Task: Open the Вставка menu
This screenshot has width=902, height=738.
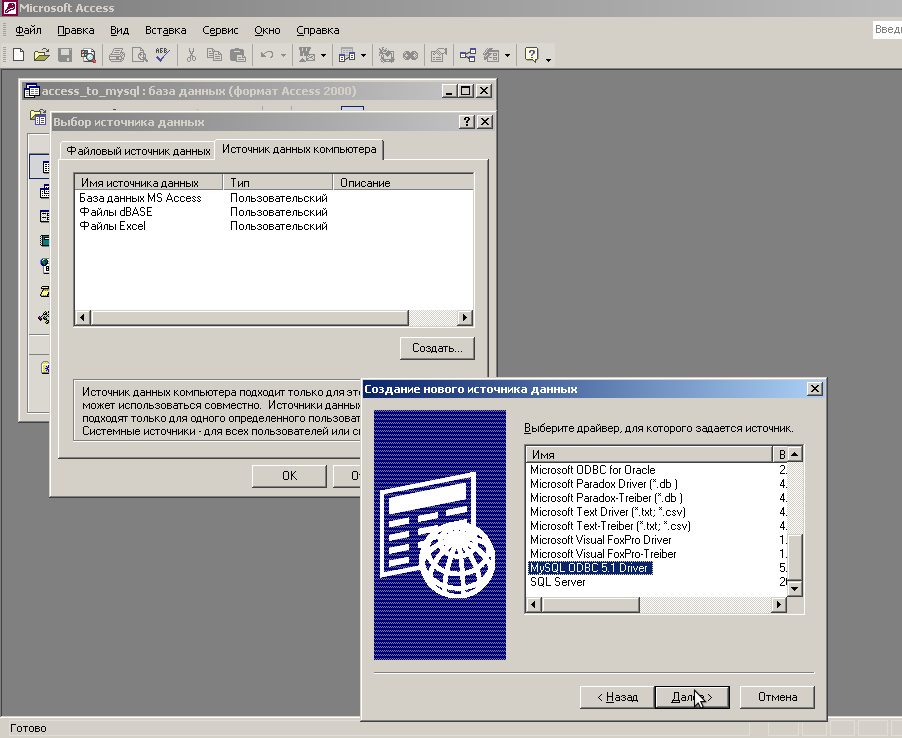Action: [x=165, y=30]
